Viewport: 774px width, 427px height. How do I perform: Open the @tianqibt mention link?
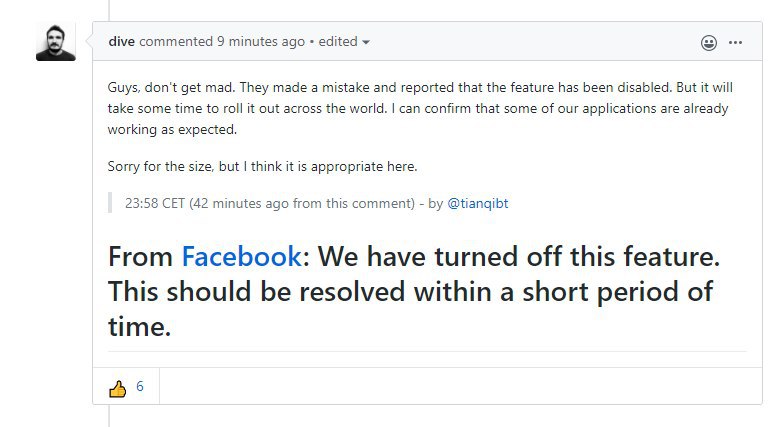[477, 203]
